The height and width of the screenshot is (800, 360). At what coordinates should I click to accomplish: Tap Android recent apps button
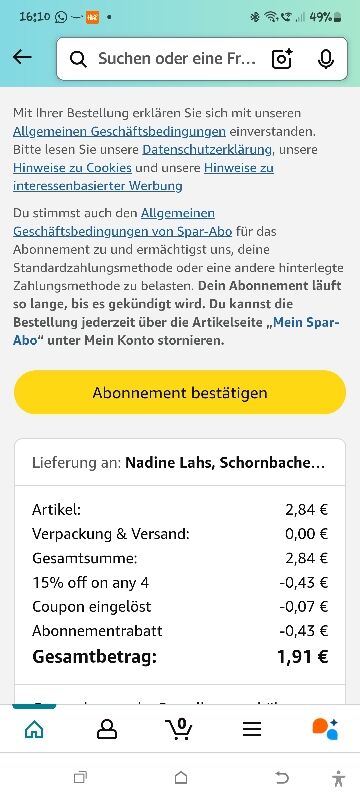click(80, 778)
